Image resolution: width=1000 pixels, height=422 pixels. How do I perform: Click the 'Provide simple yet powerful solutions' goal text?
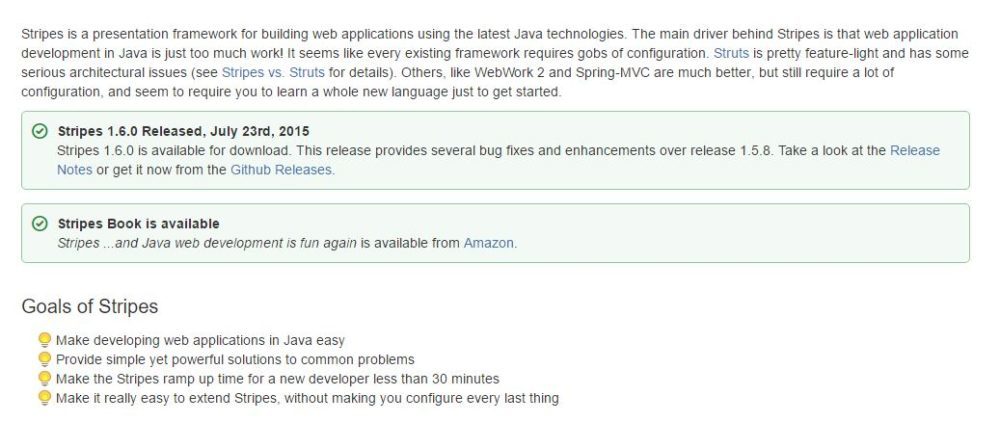[x=235, y=359]
